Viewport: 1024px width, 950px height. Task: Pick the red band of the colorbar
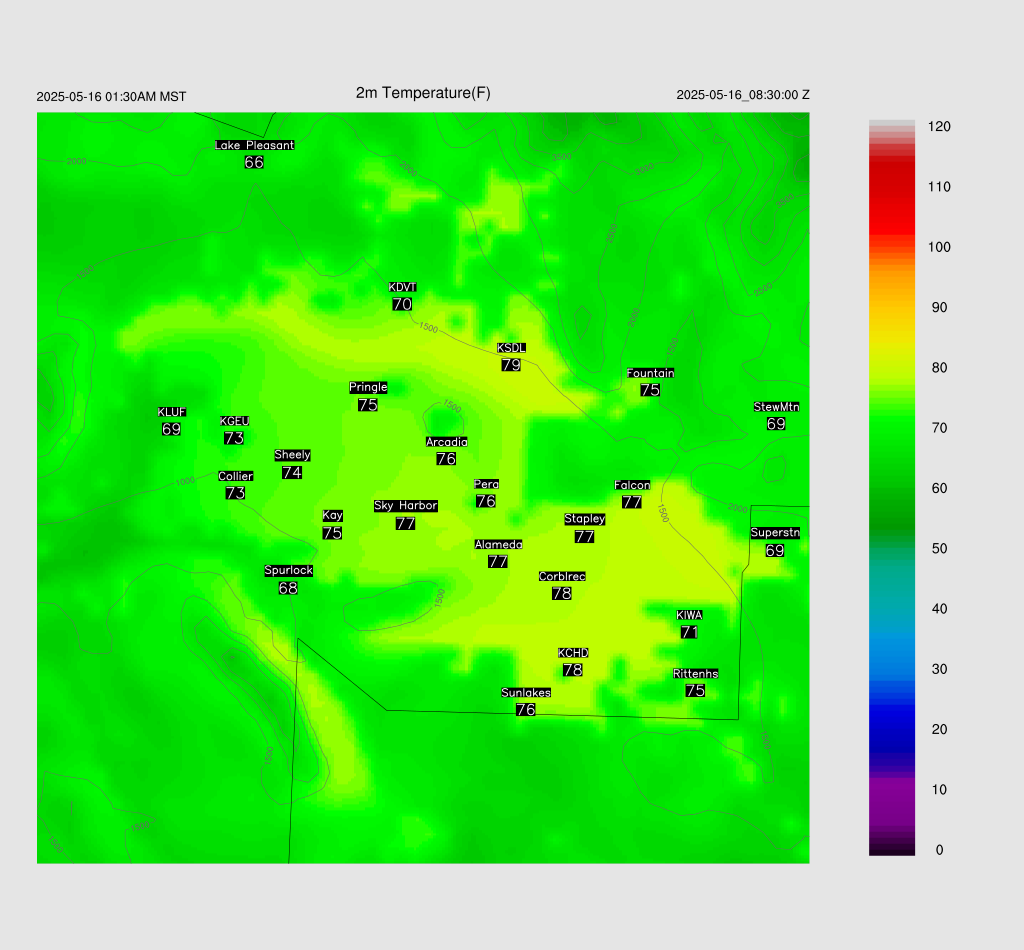[891, 196]
